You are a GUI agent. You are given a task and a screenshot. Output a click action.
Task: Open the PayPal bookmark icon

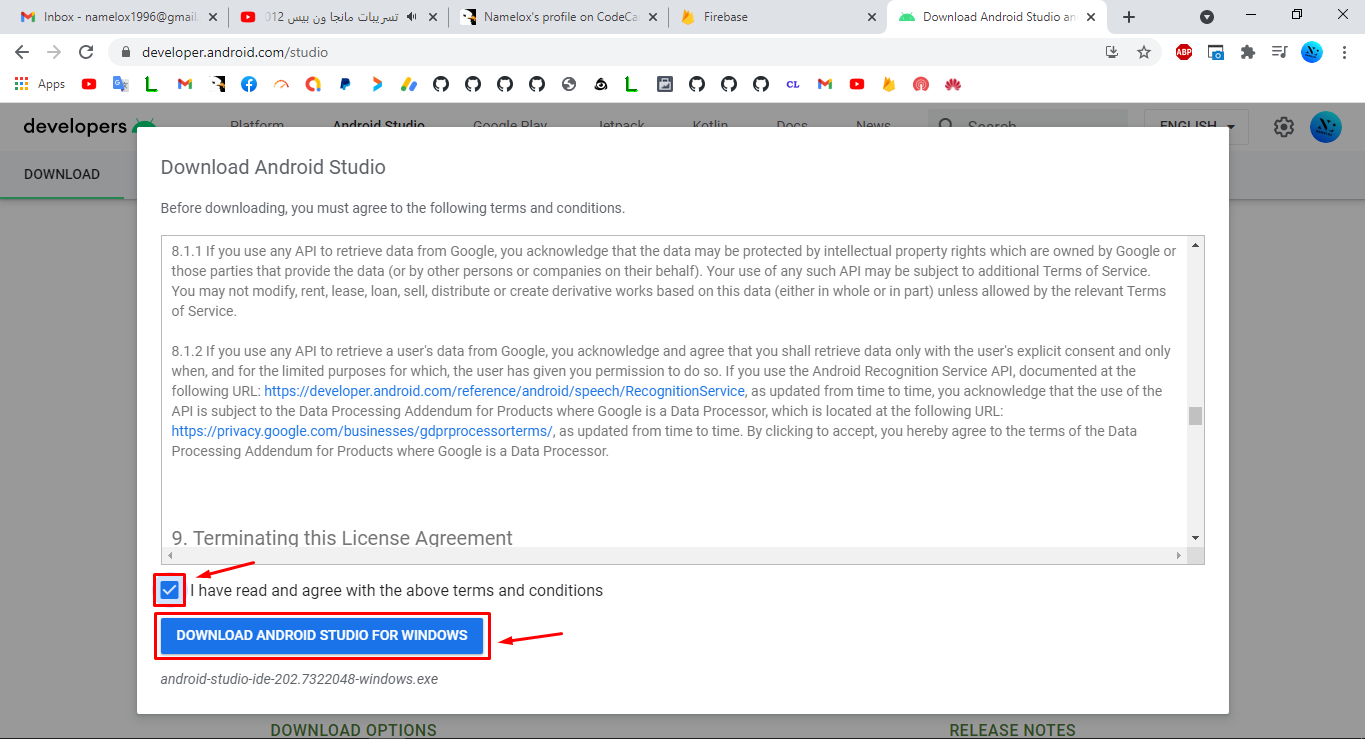click(x=345, y=85)
